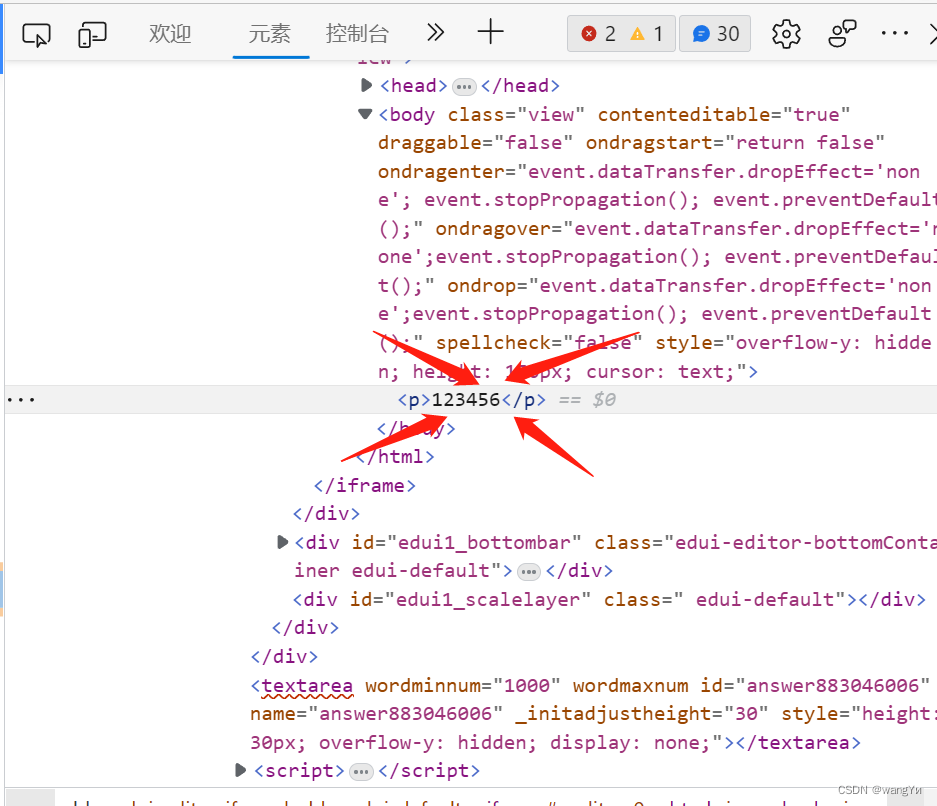Image resolution: width=937 pixels, height=806 pixels.
Task: Open errors and warnings counter
Action: pos(621,33)
